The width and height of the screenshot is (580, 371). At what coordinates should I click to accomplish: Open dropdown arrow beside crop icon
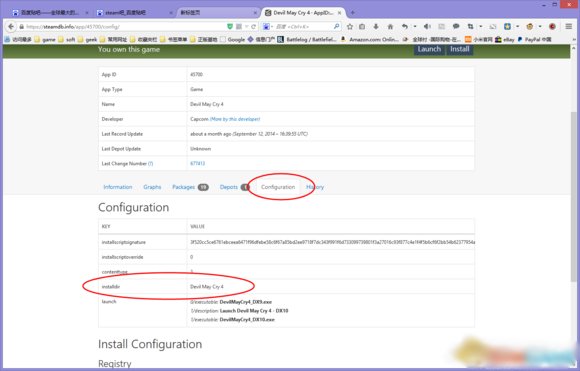click(x=480, y=27)
